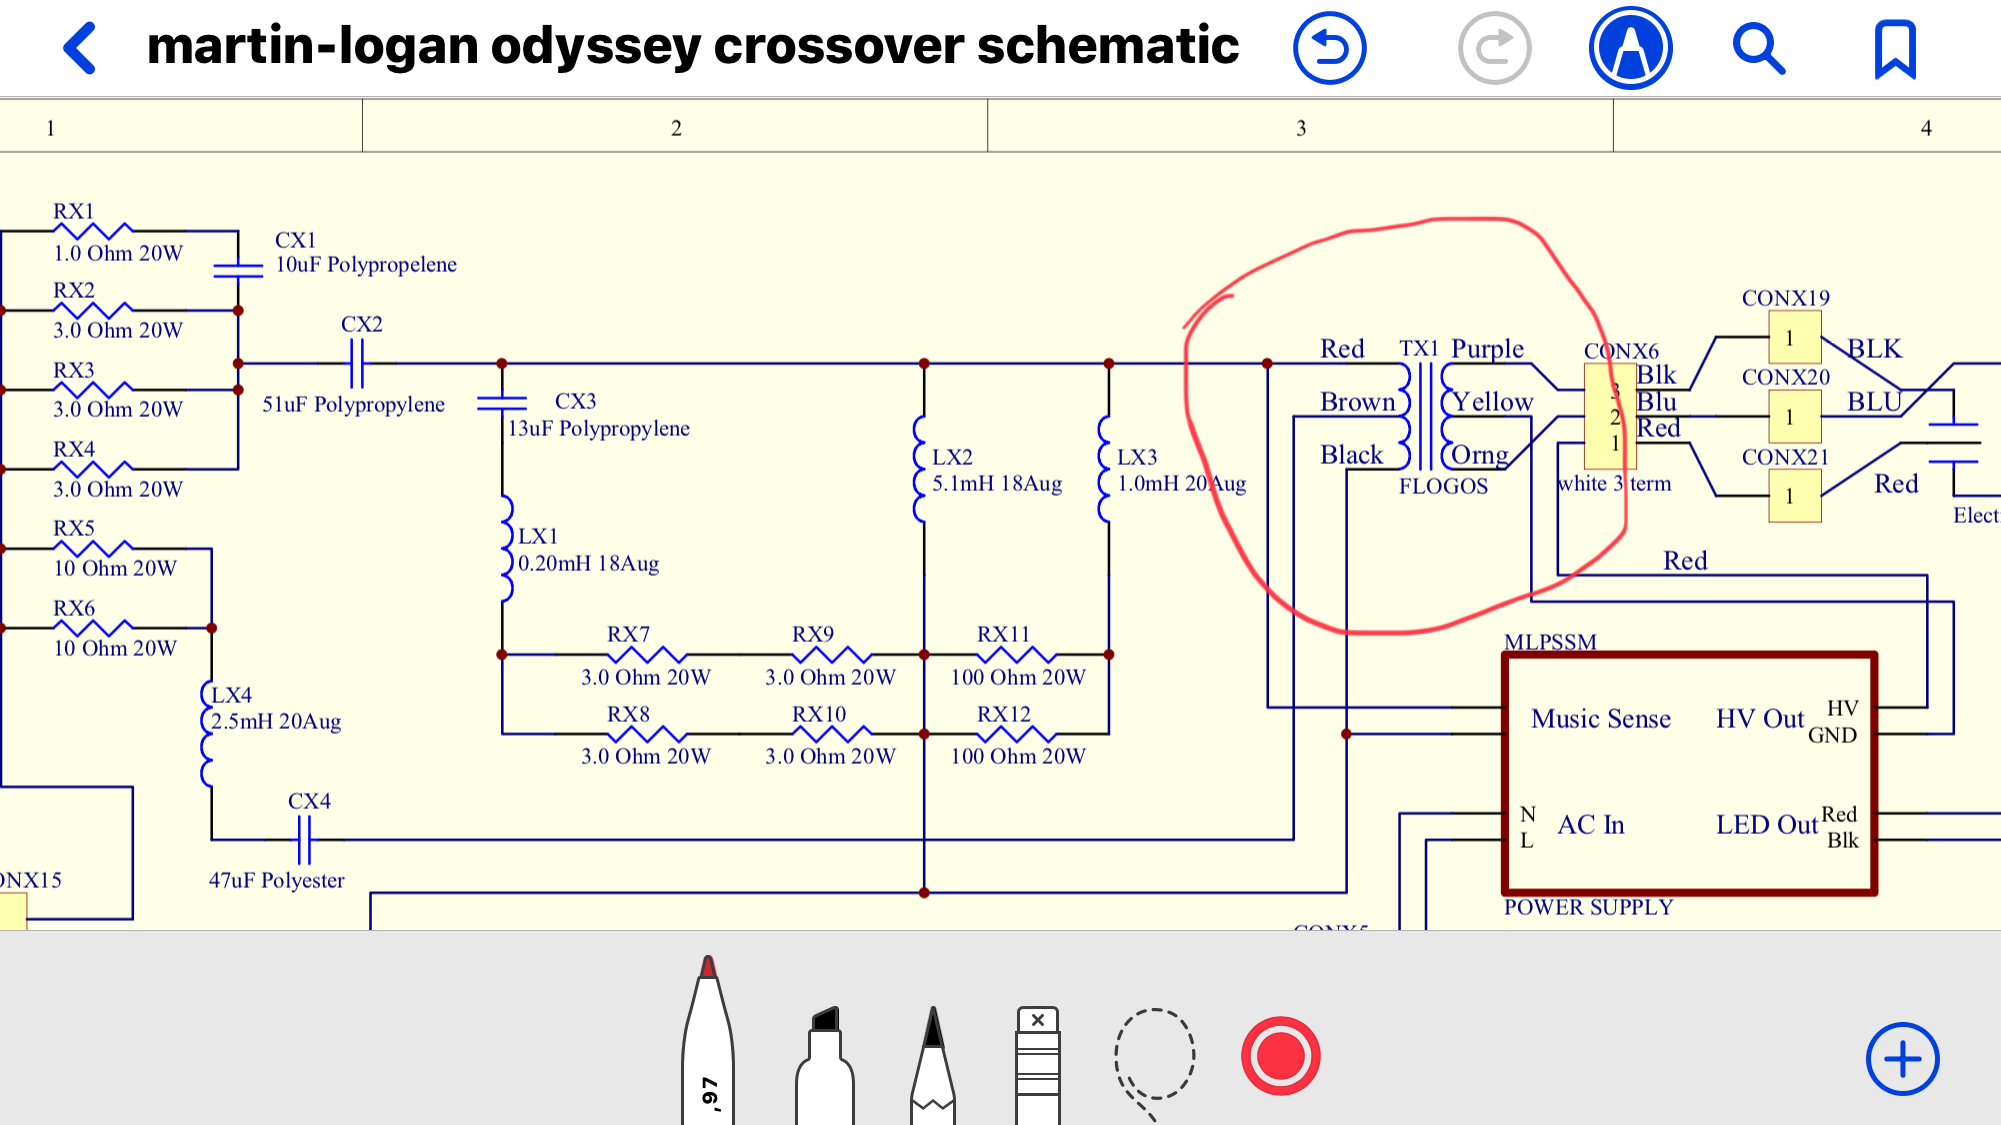This screenshot has height=1125, width=2001.
Task: Select the red marker pen tool
Action: point(708,1040)
